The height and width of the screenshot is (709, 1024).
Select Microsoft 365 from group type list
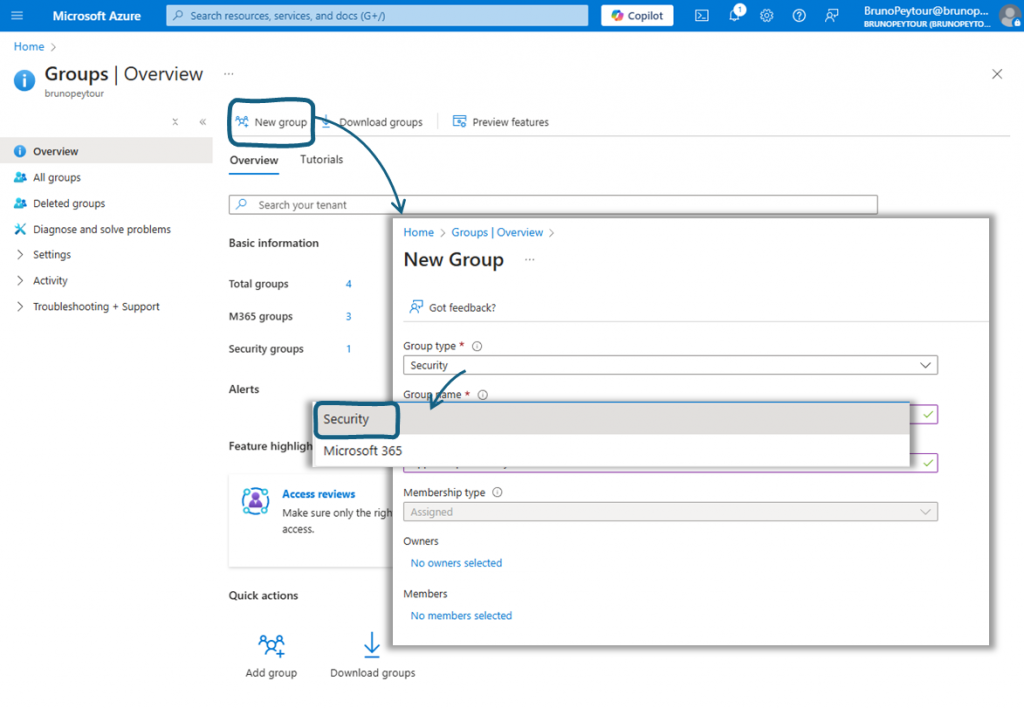click(x=363, y=451)
